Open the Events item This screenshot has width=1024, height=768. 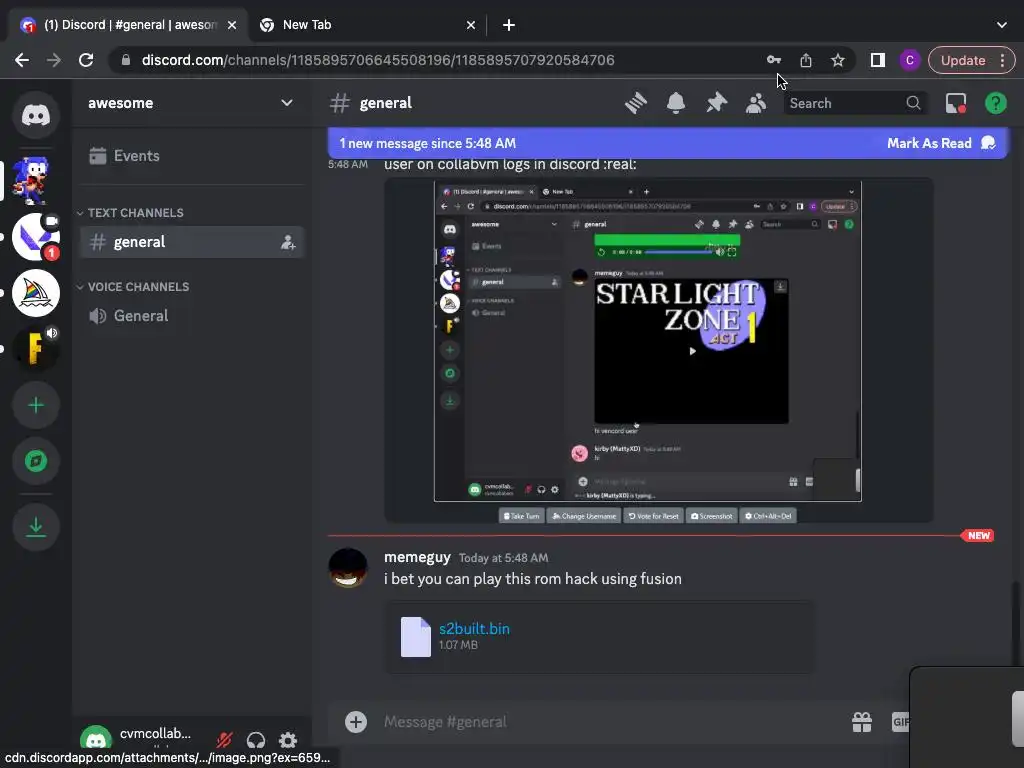[x=192, y=156]
